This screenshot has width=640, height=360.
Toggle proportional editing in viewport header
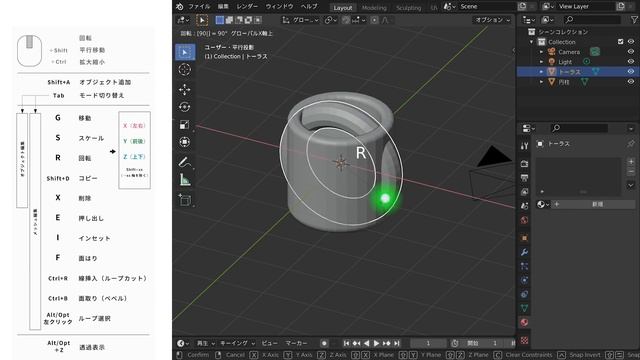[x=374, y=20]
